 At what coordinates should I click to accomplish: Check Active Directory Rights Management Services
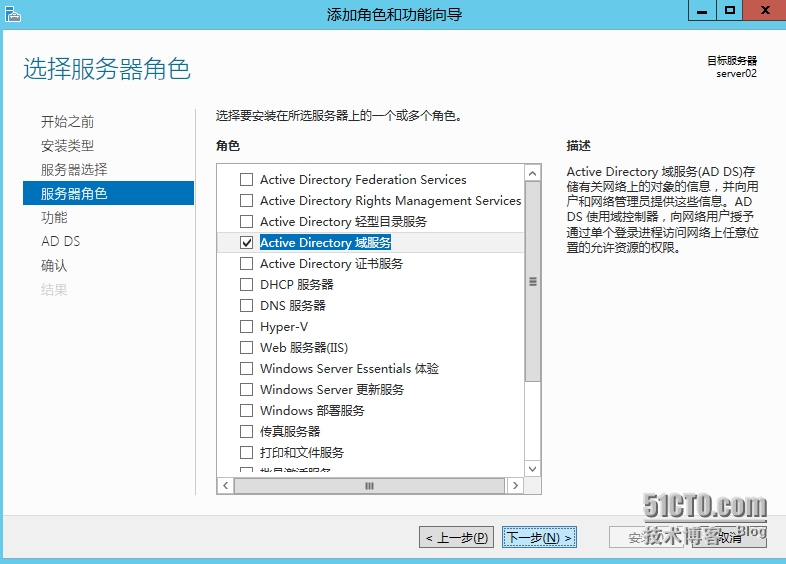coord(246,201)
